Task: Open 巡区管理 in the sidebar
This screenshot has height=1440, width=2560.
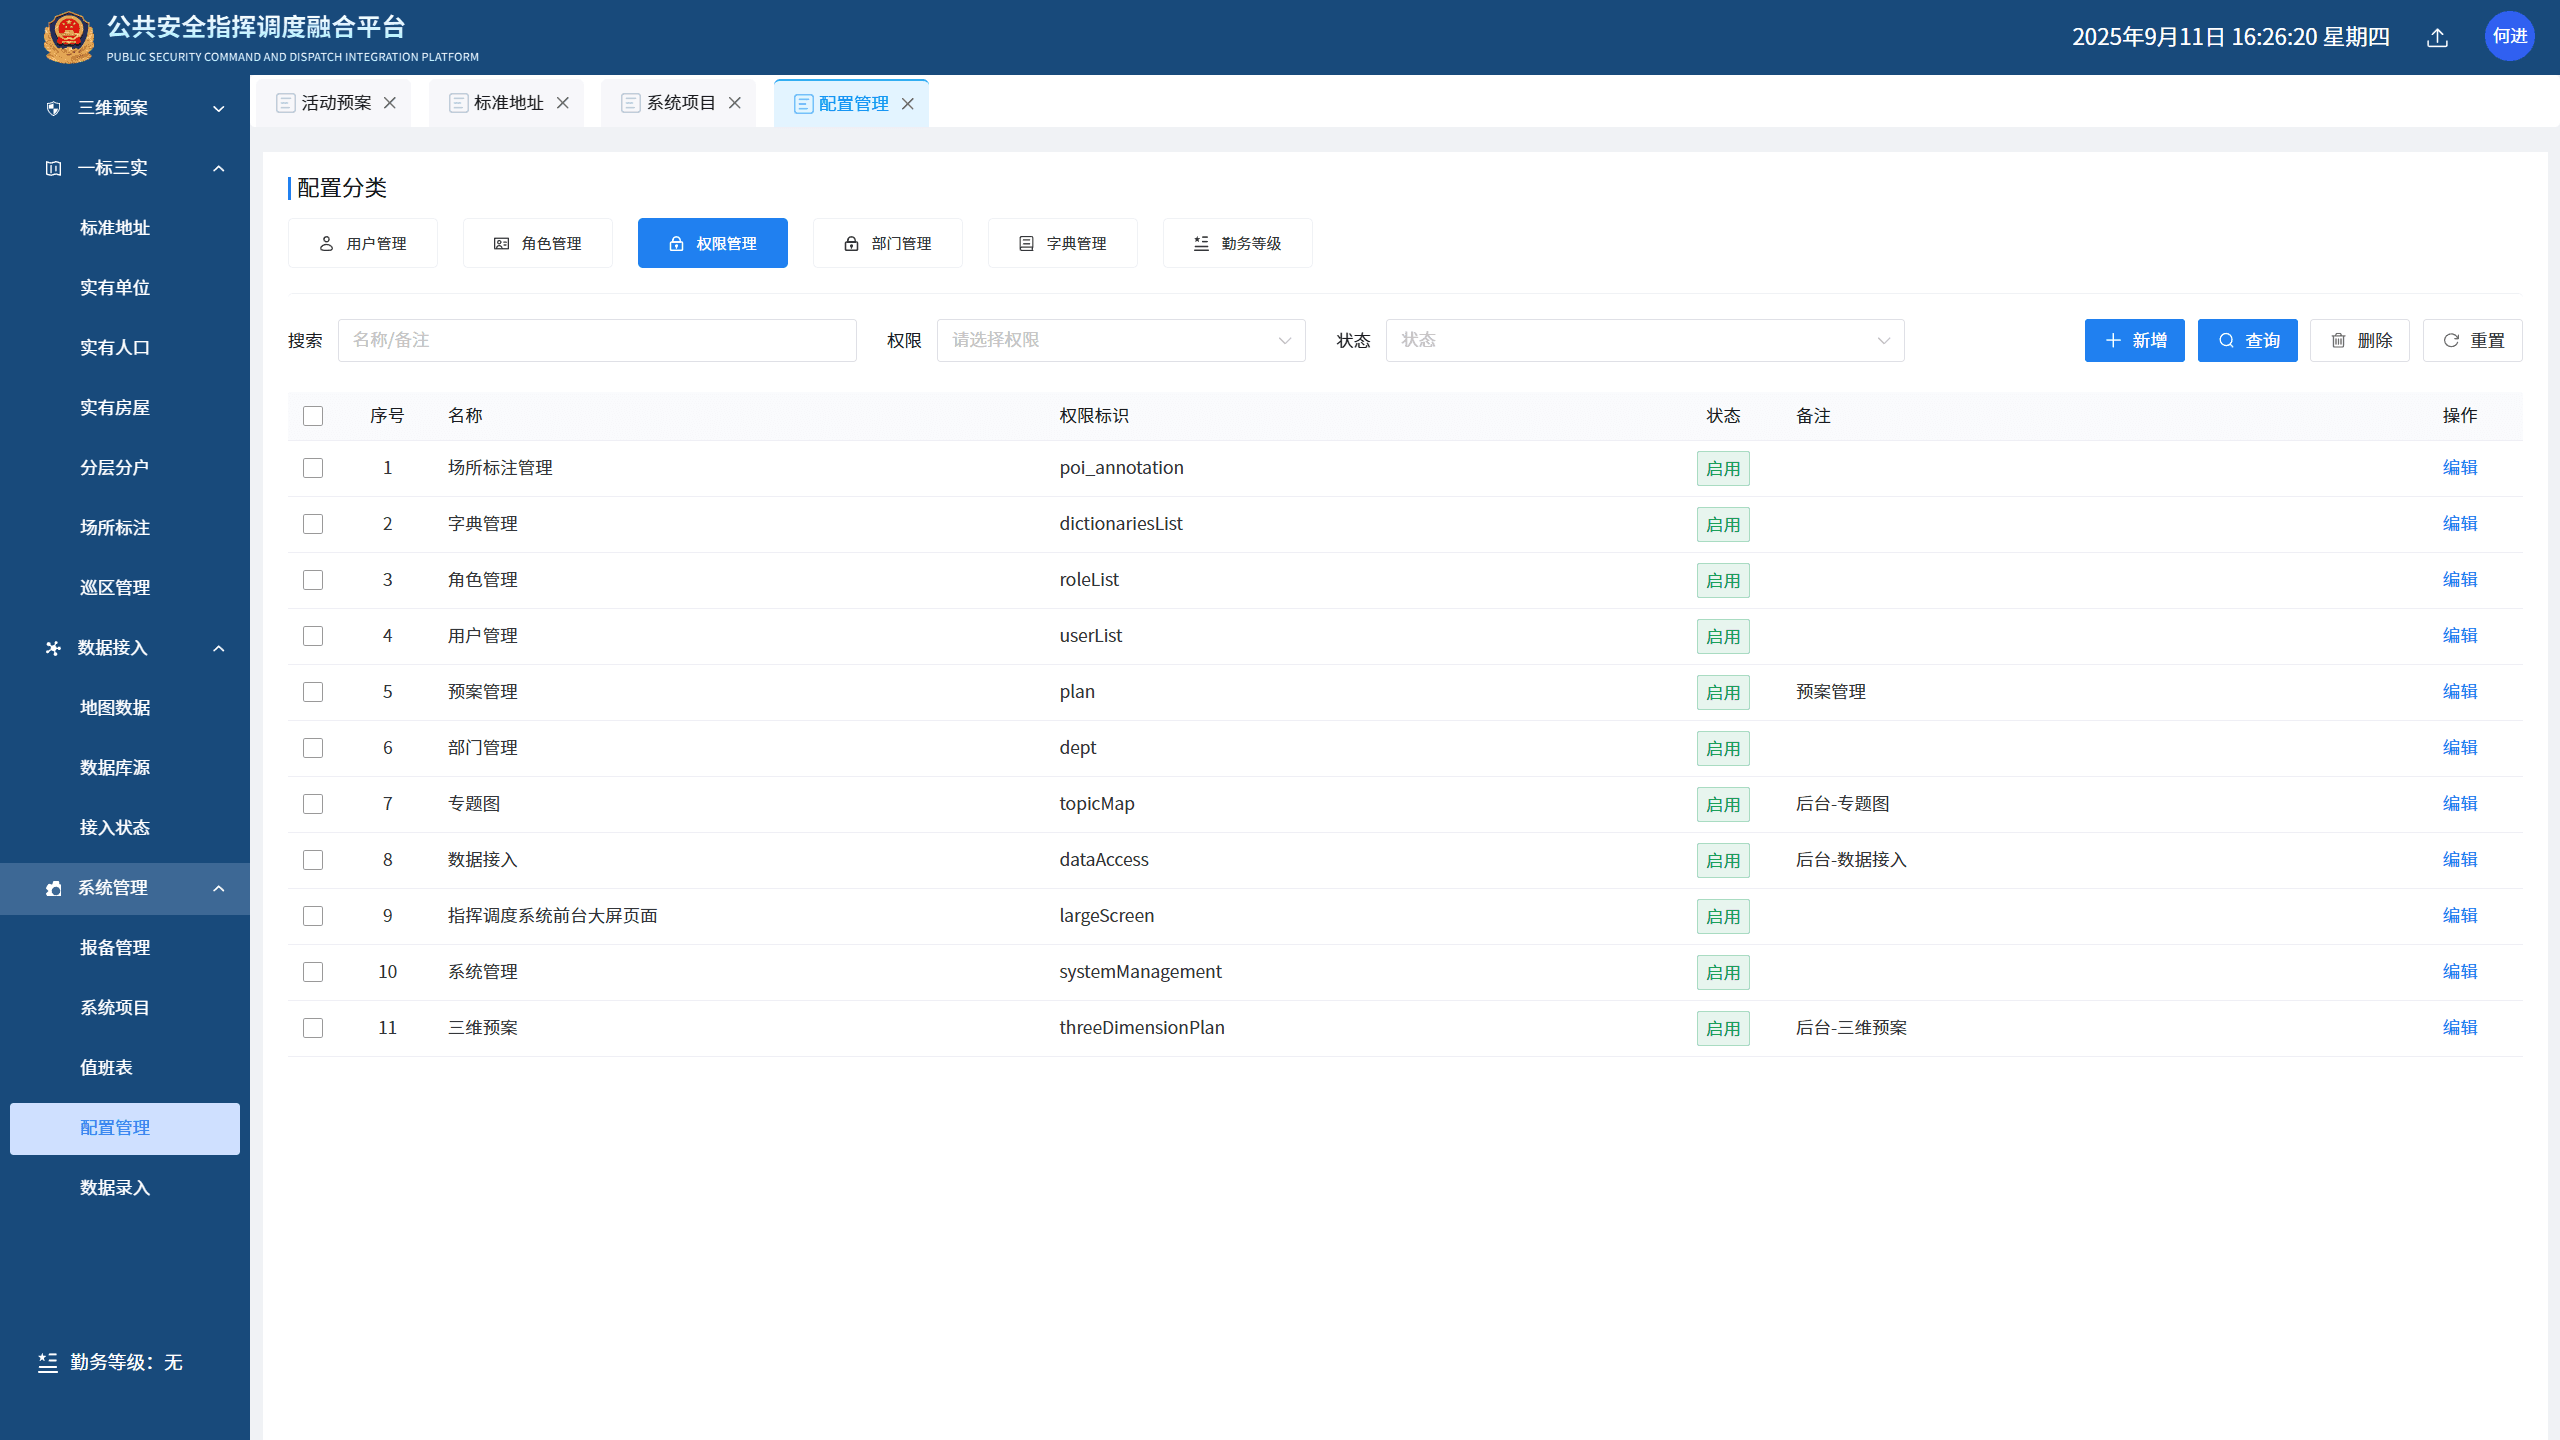Action: point(115,588)
